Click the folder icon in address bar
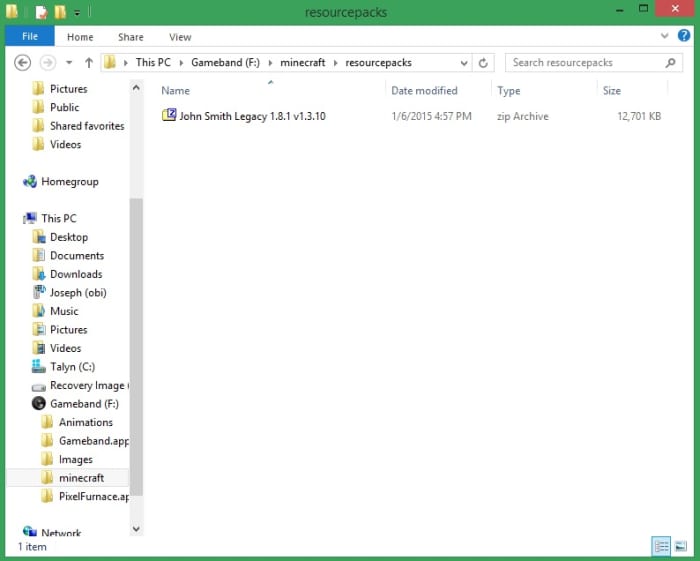This screenshot has height=561, width=700. click(x=110, y=62)
